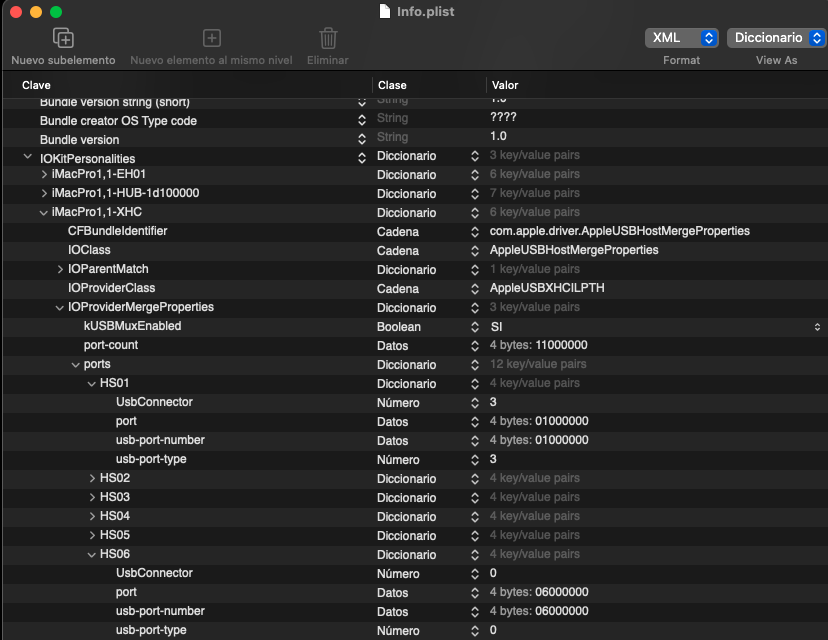Image resolution: width=828 pixels, height=640 pixels.
Task: Click the Info.plist document icon in title bar
Action: click(x=385, y=11)
